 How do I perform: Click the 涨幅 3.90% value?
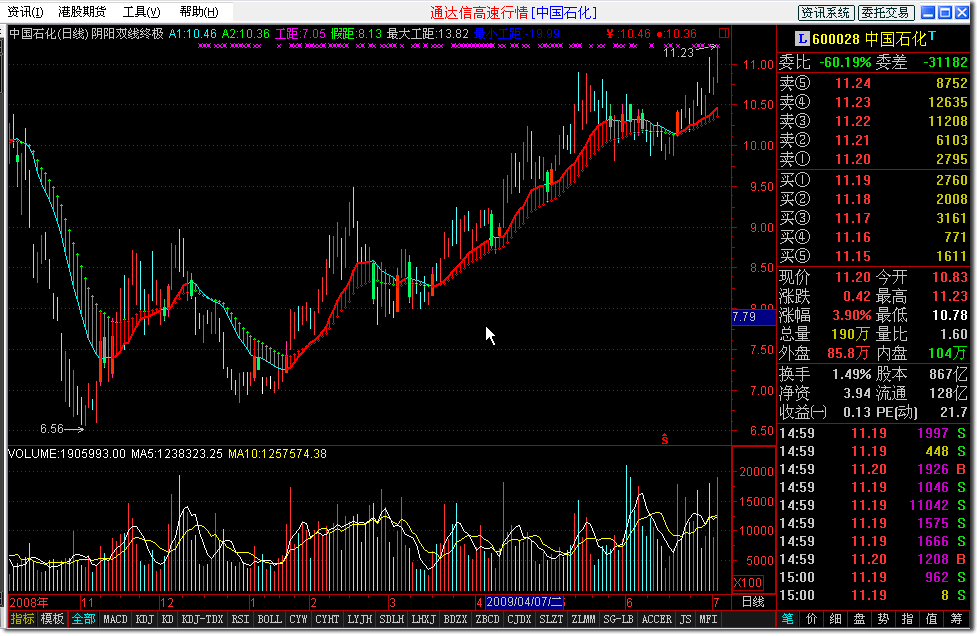851,316
